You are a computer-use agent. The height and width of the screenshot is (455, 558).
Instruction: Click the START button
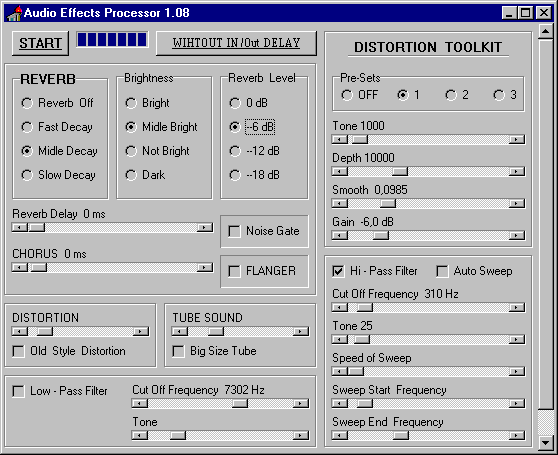(x=40, y=43)
